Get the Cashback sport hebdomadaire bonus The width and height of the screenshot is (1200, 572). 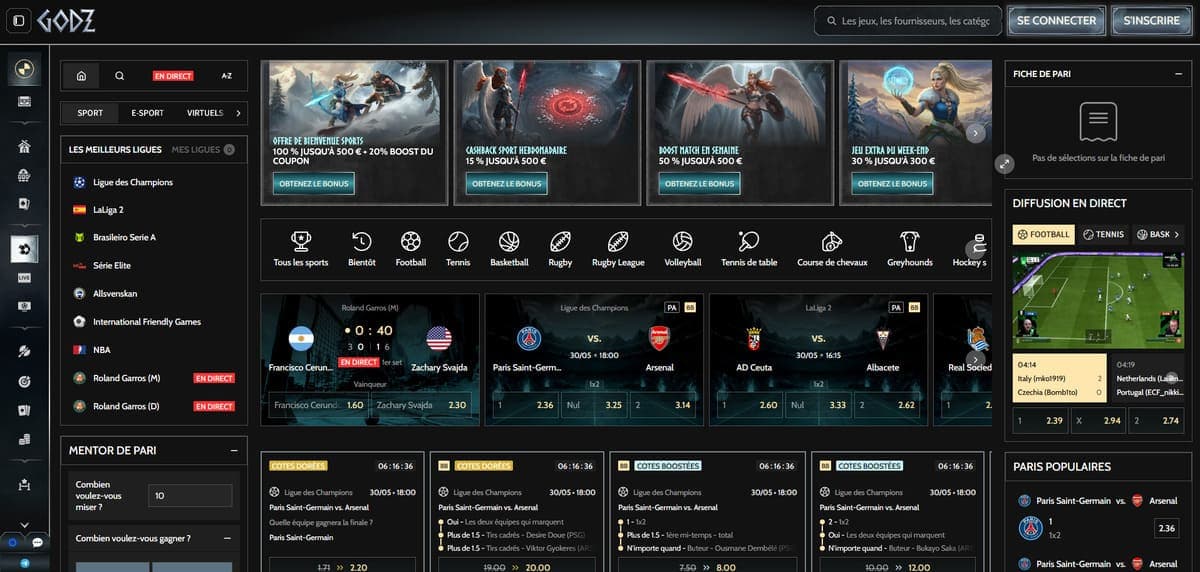coord(507,184)
